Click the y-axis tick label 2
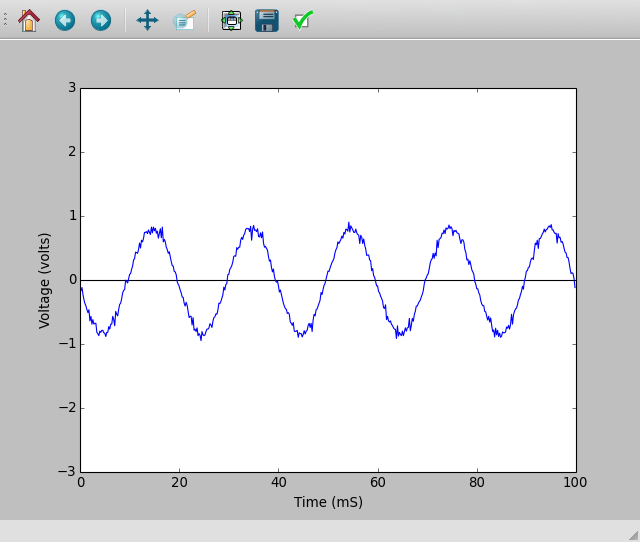640x542 pixels. pos(72,152)
